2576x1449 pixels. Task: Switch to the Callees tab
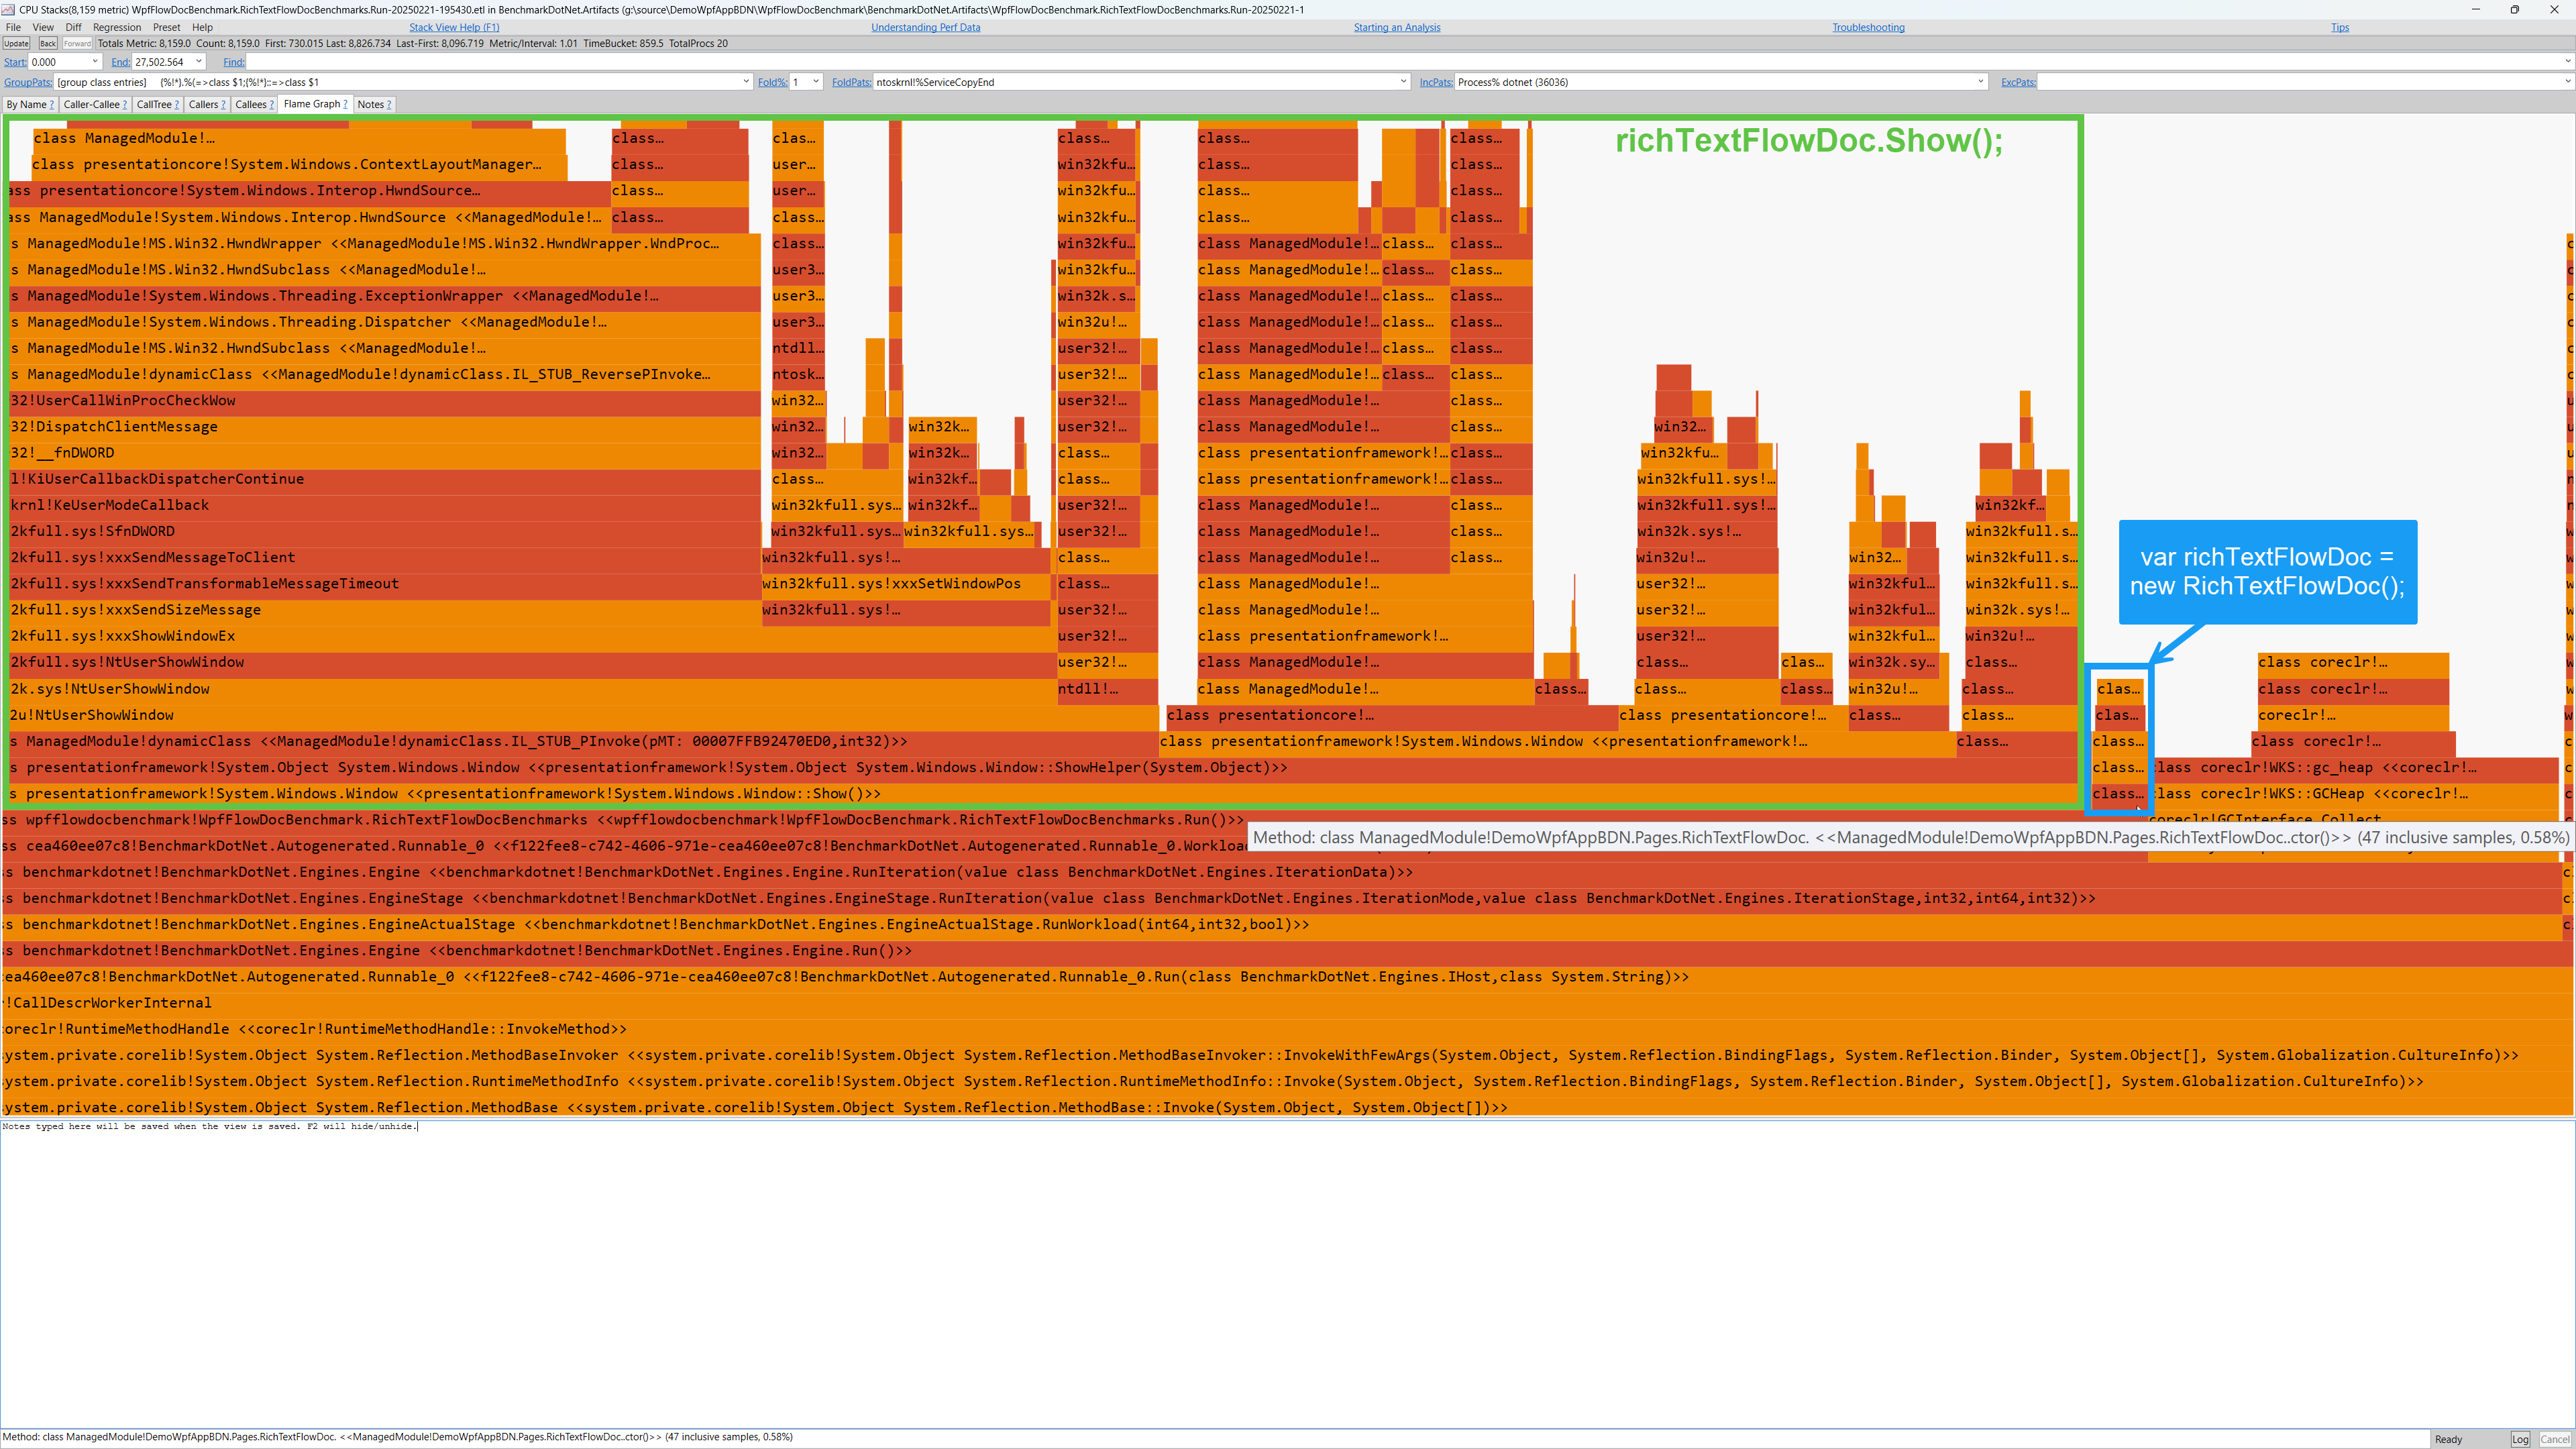[250, 105]
